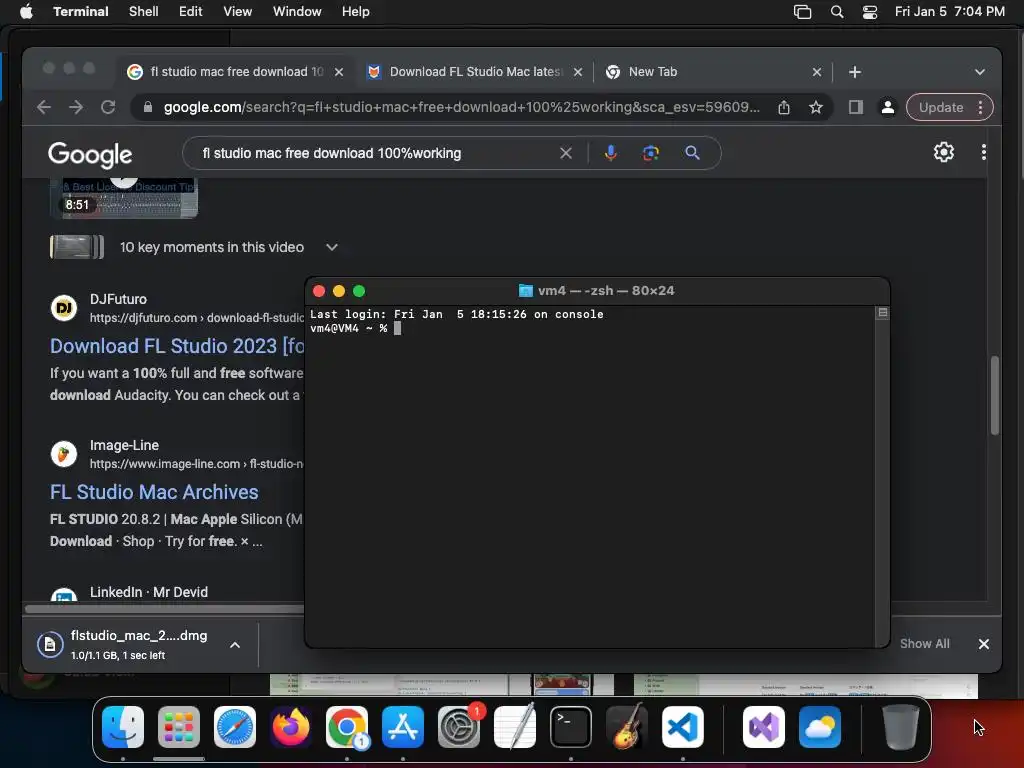
Task: Open the Edit menu in menu bar
Action: point(191,12)
